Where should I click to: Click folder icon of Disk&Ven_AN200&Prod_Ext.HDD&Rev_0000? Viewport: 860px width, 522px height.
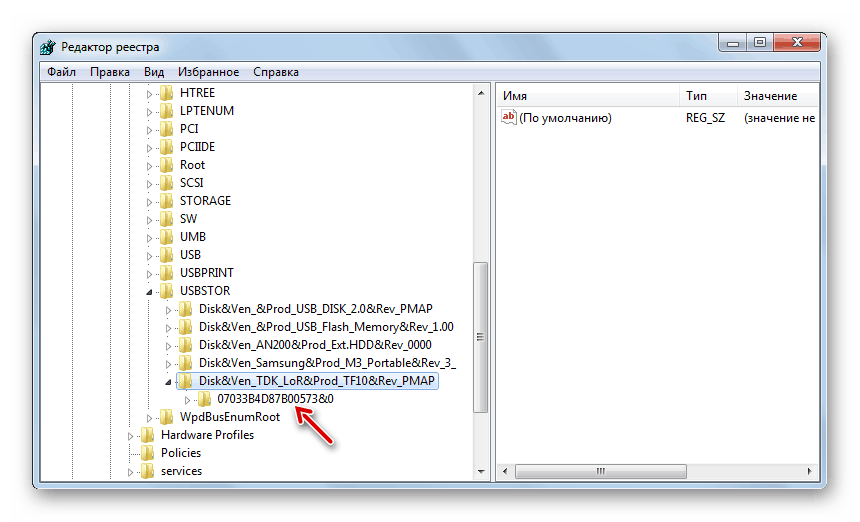[186, 345]
